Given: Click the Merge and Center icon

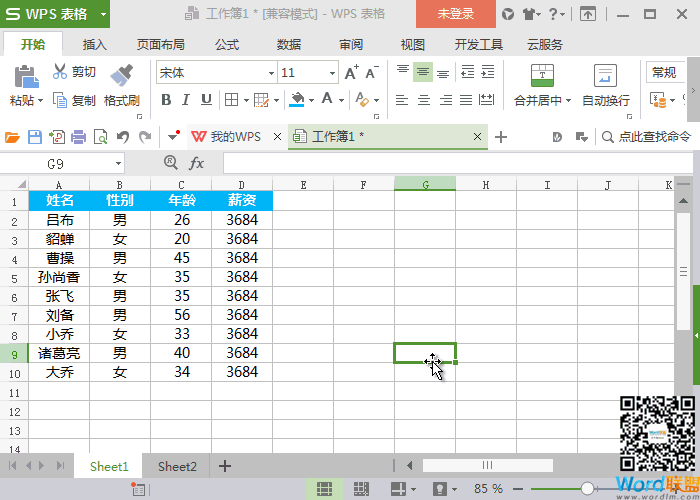Looking at the screenshot, I should [x=542, y=75].
